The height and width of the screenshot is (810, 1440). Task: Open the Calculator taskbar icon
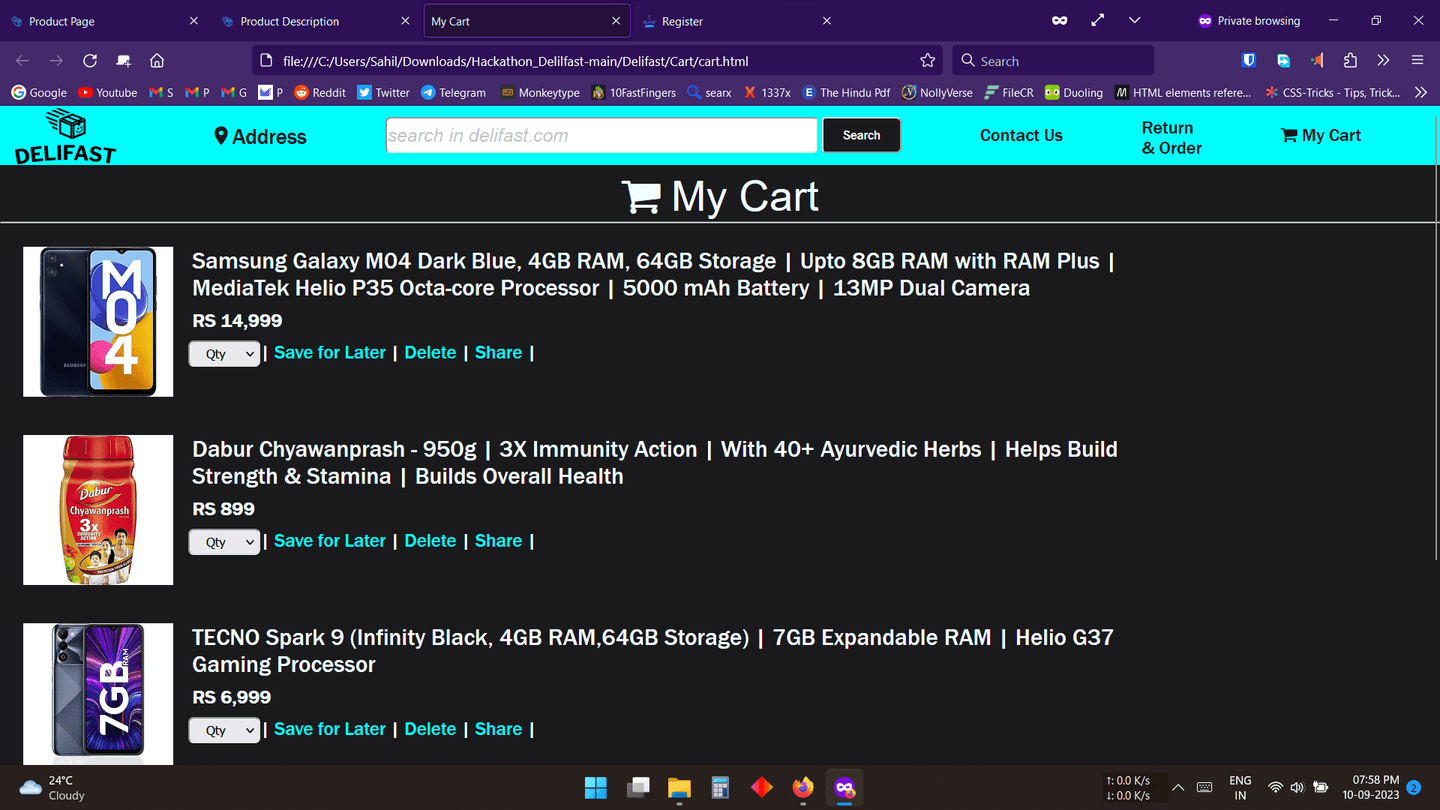(720, 788)
